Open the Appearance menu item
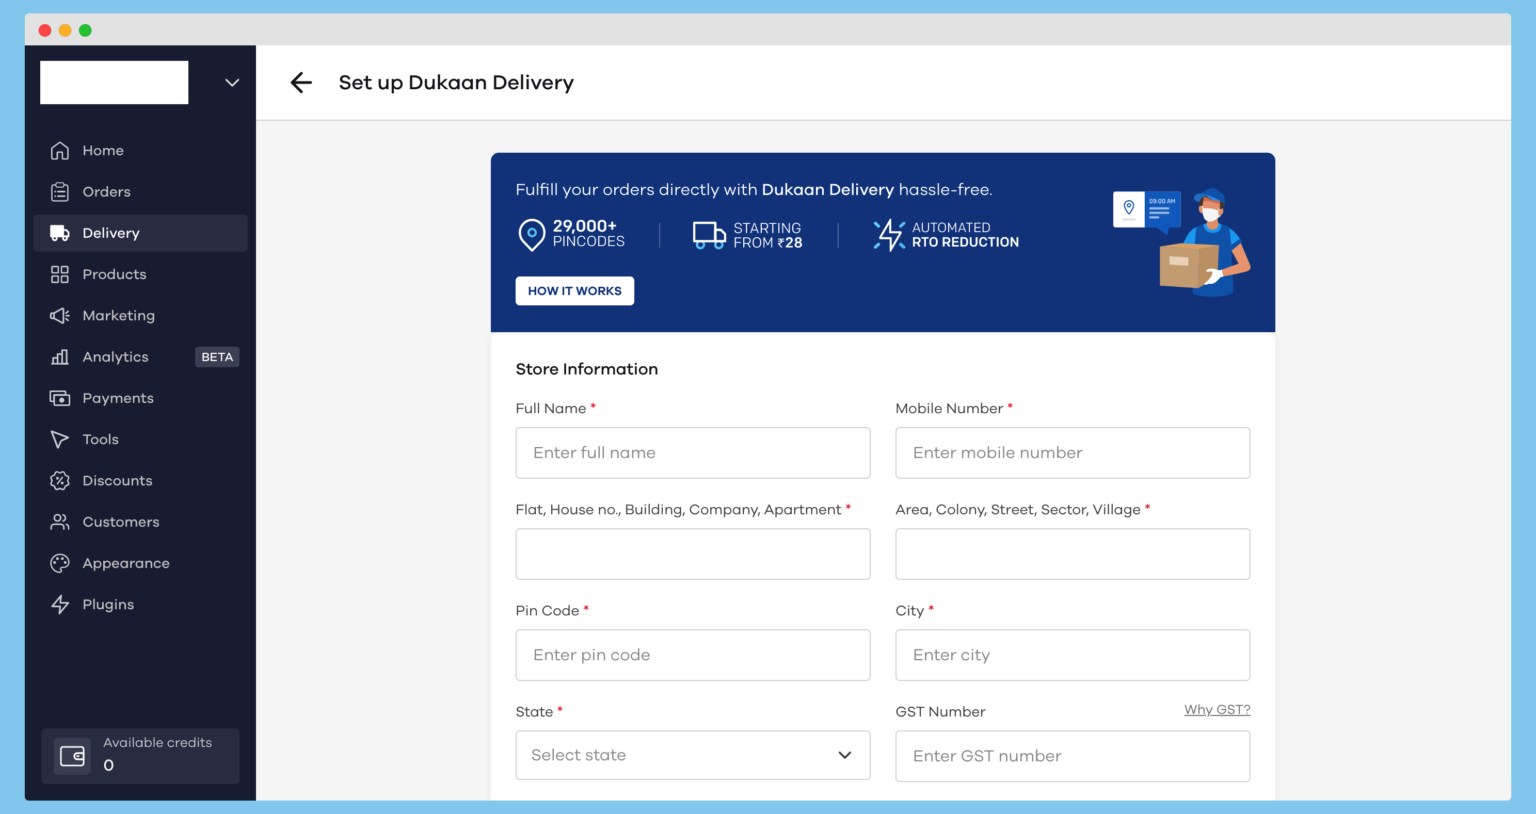 point(140,563)
